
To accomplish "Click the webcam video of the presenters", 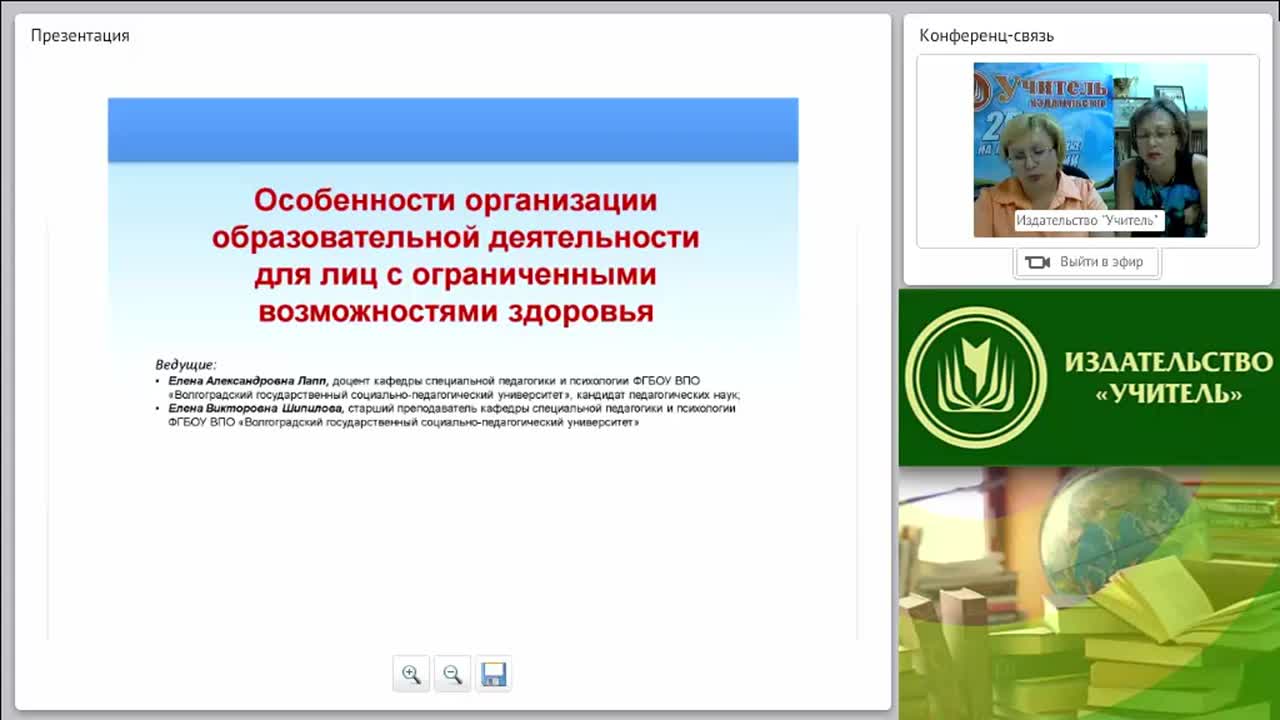I will pos(1090,150).
